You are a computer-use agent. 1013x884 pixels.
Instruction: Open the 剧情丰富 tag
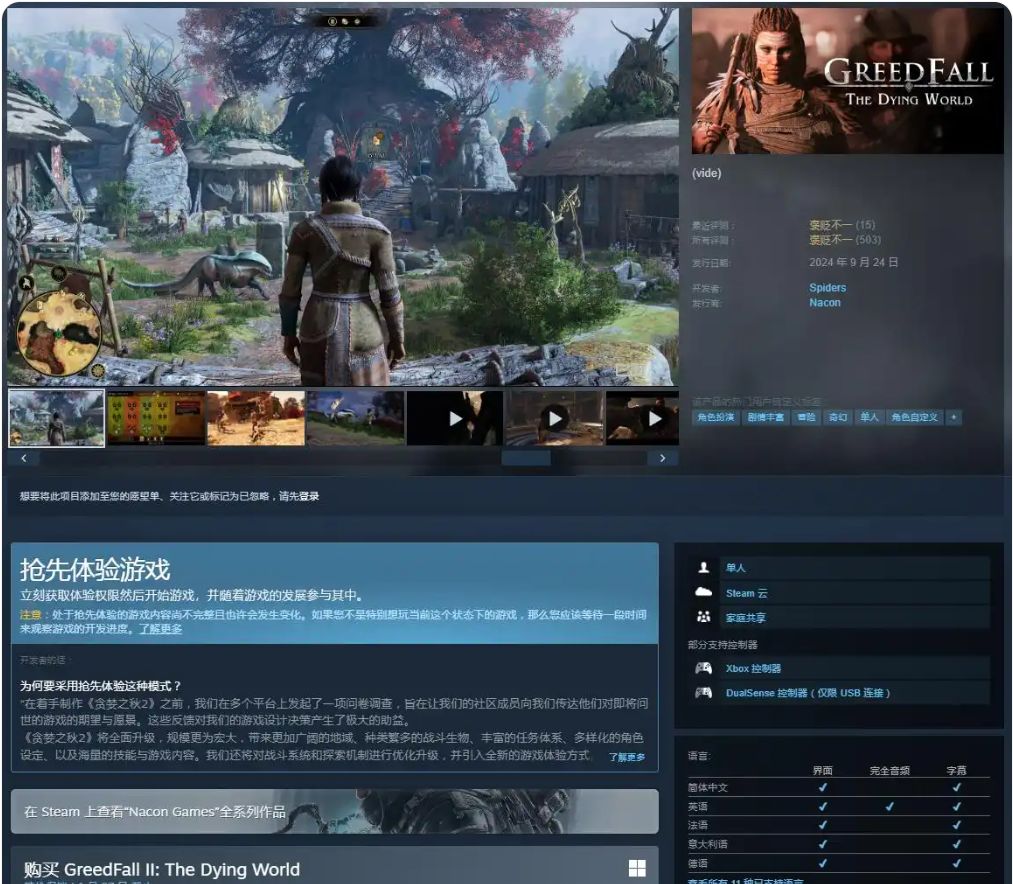click(x=766, y=417)
